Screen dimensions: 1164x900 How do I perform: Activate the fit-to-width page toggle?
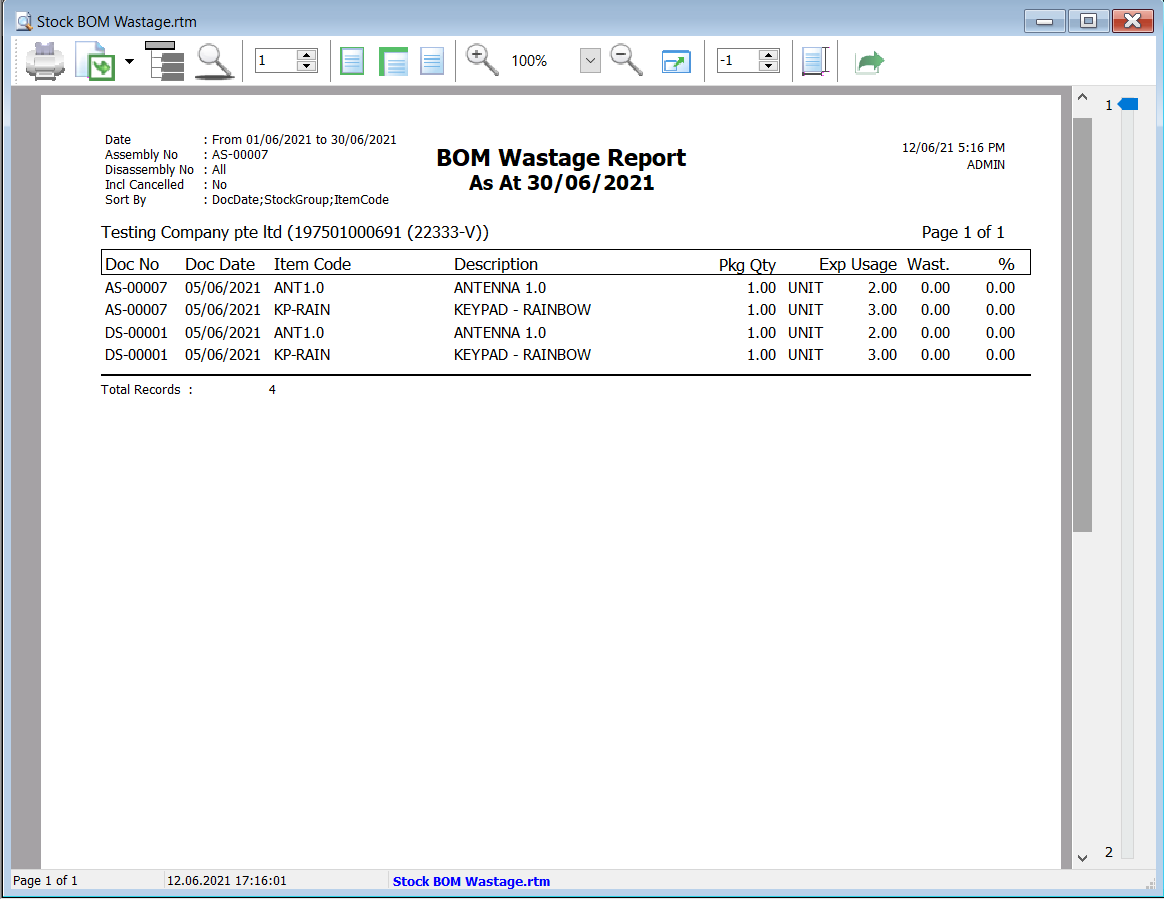coord(431,61)
